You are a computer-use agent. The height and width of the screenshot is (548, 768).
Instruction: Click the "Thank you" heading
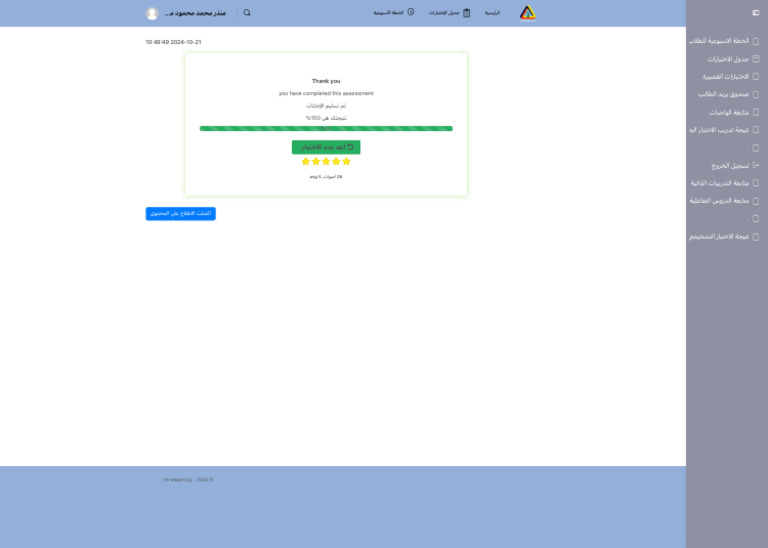click(x=326, y=81)
